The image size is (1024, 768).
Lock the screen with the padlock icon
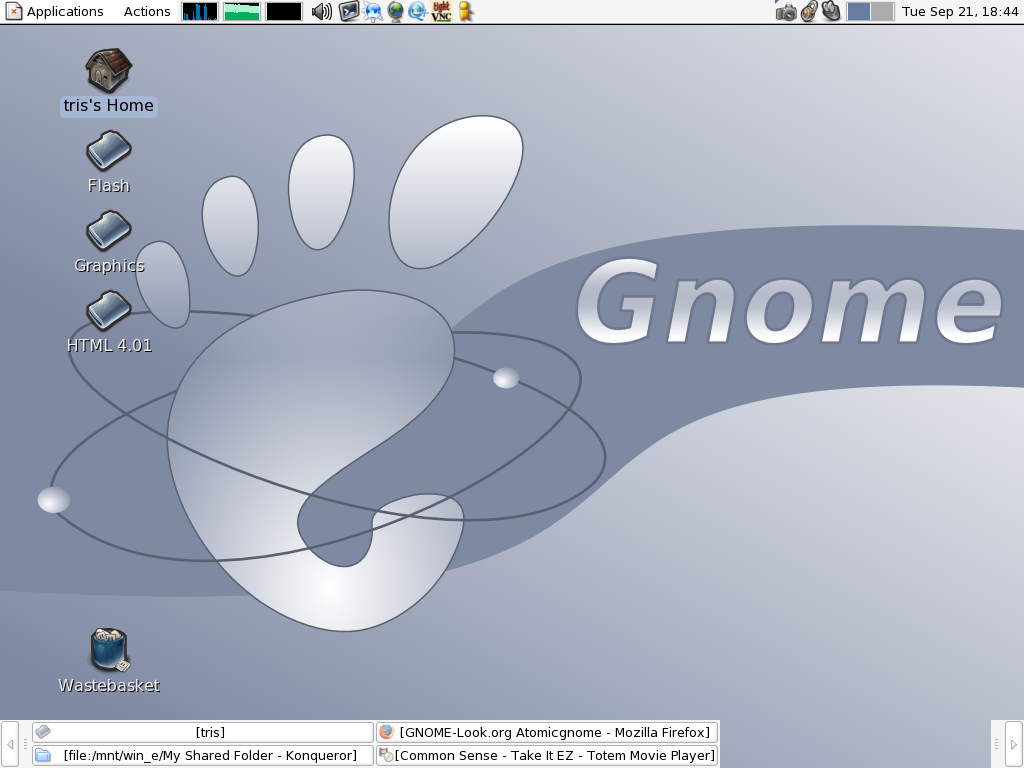tap(809, 11)
